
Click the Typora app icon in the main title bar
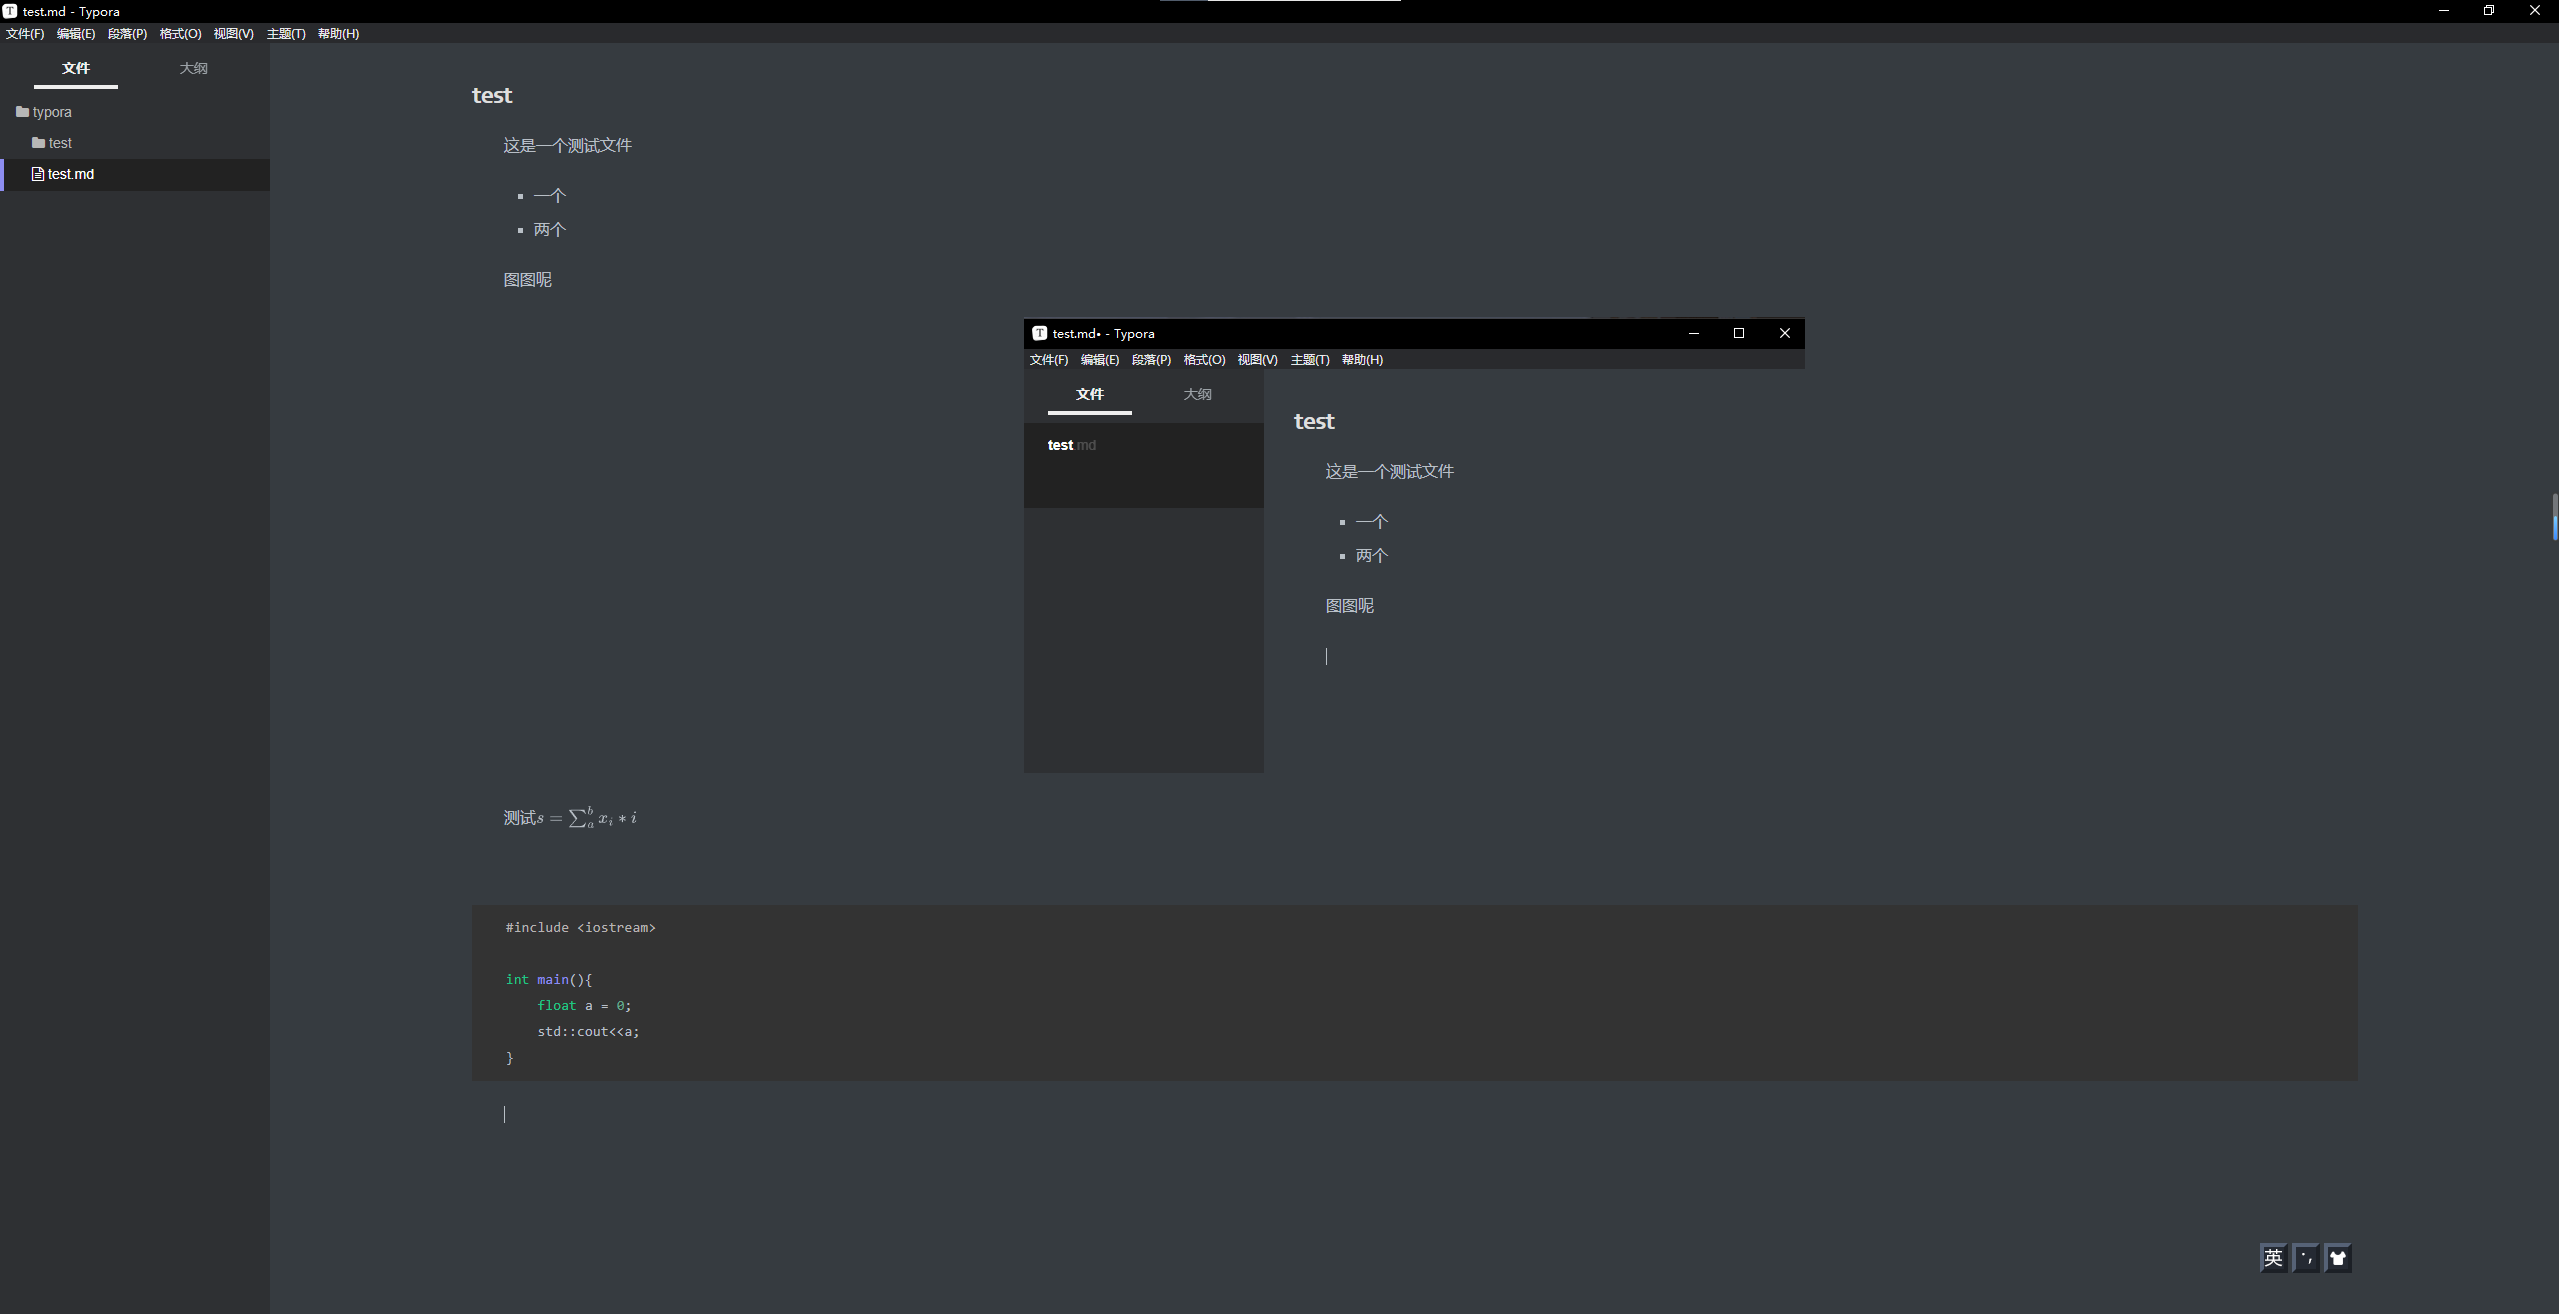(10, 11)
